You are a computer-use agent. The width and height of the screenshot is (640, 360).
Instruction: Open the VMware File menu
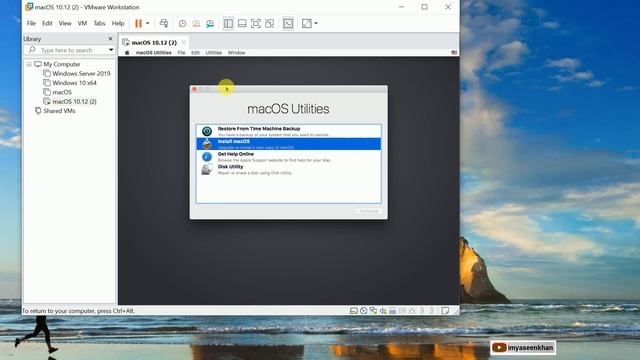31,23
